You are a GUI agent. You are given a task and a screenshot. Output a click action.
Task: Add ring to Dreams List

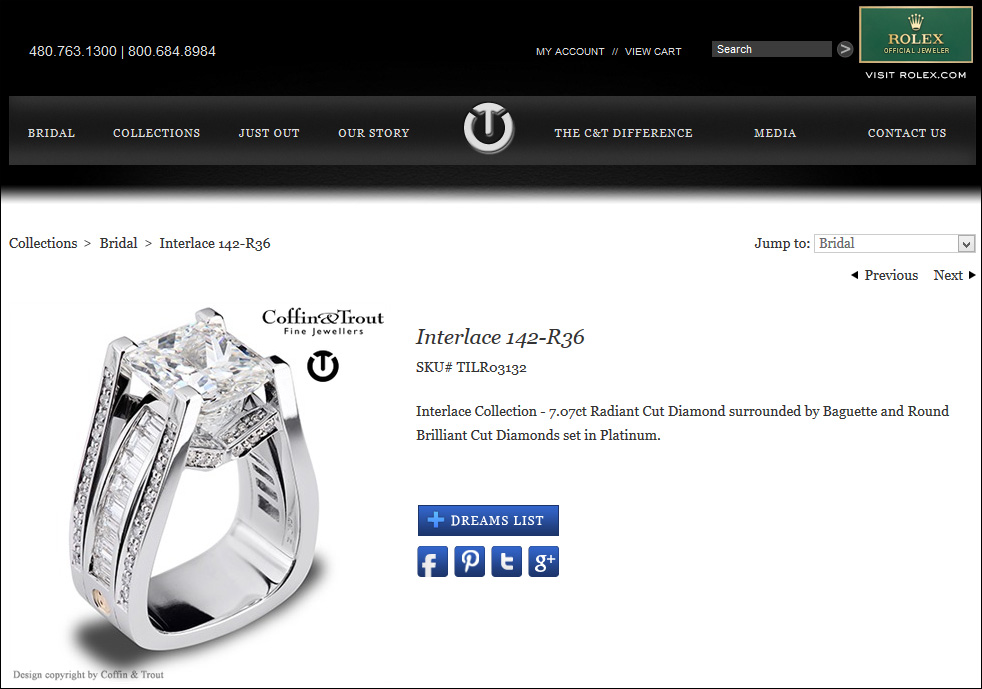pos(488,521)
